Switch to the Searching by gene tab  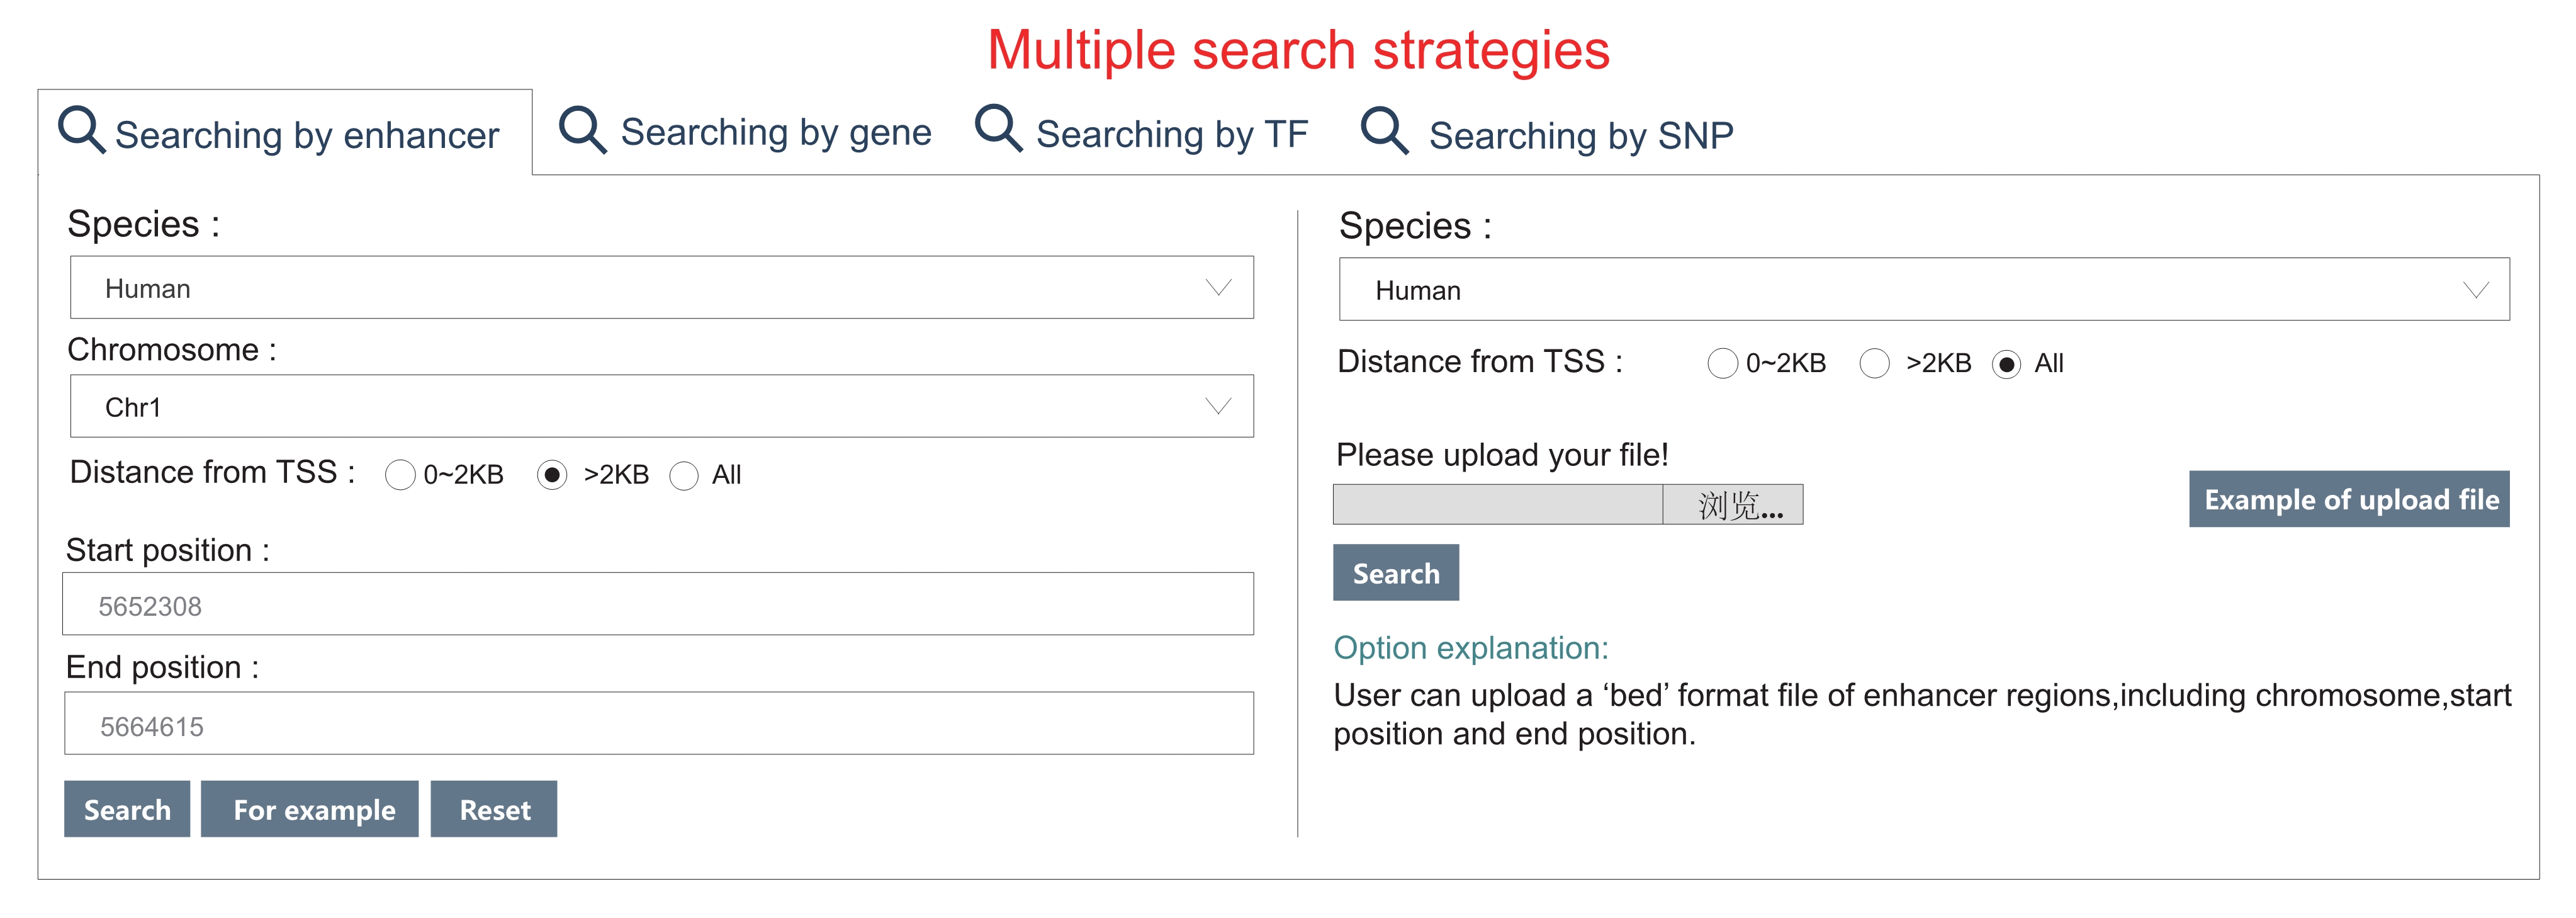745,132
